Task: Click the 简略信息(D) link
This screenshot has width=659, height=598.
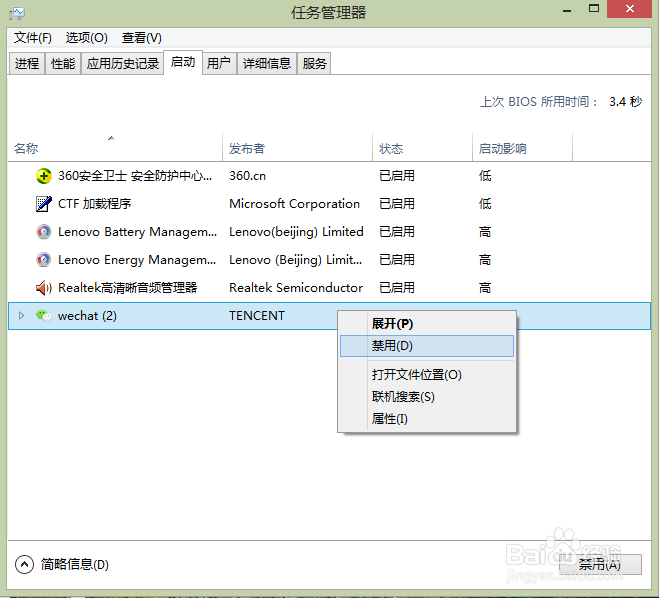Action: [75, 564]
